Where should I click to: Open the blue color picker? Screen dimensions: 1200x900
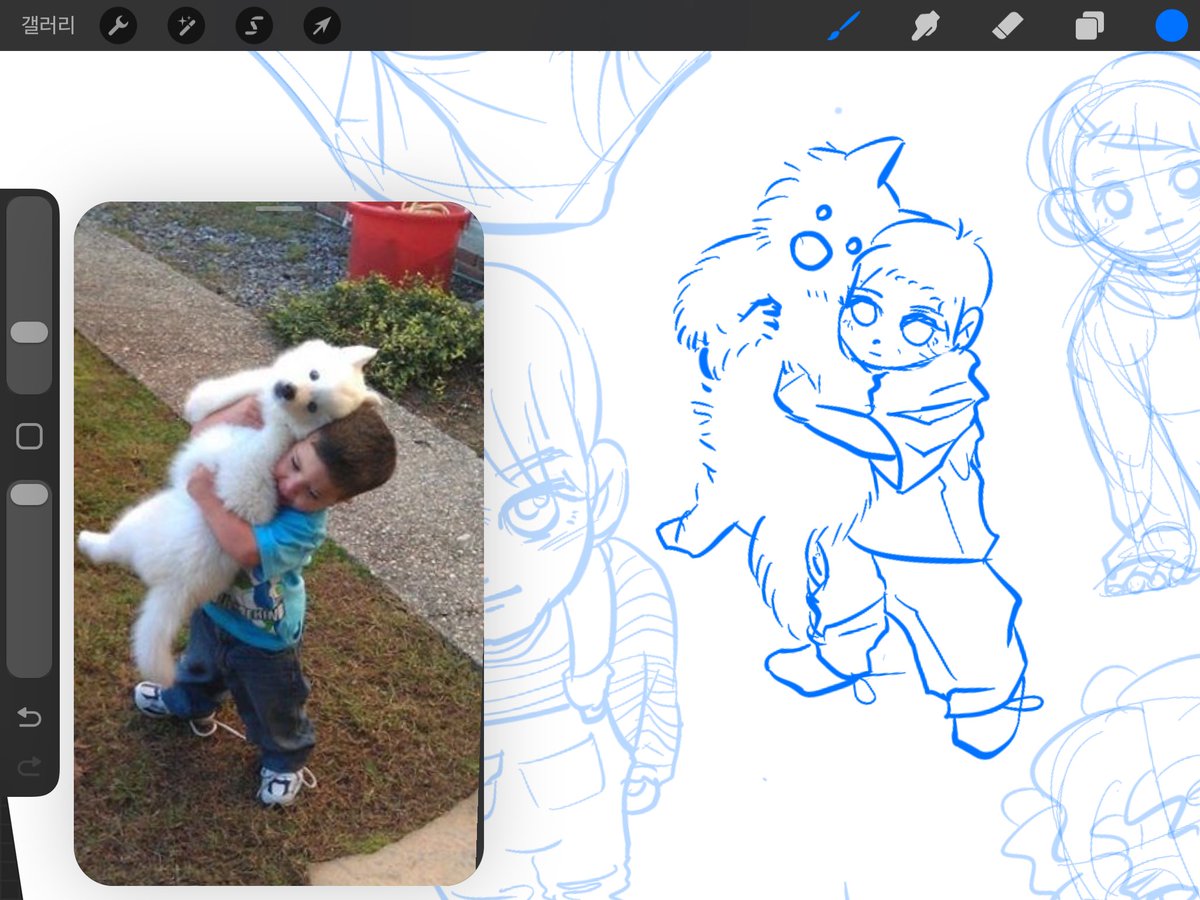click(x=1171, y=26)
